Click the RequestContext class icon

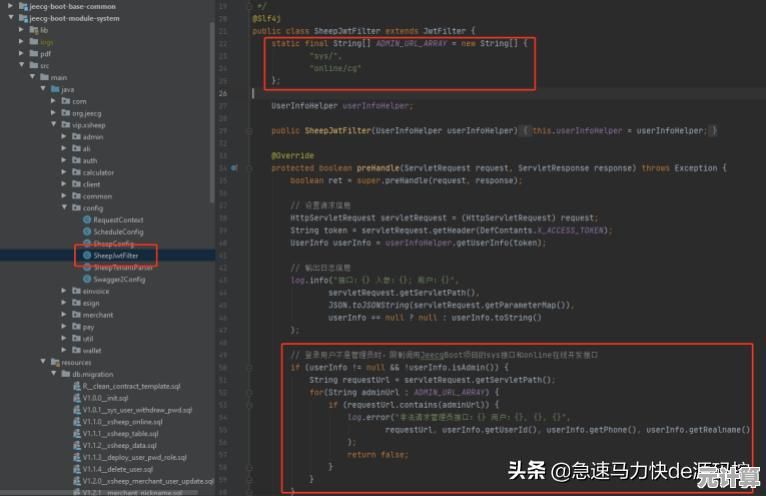click(x=87, y=220)
